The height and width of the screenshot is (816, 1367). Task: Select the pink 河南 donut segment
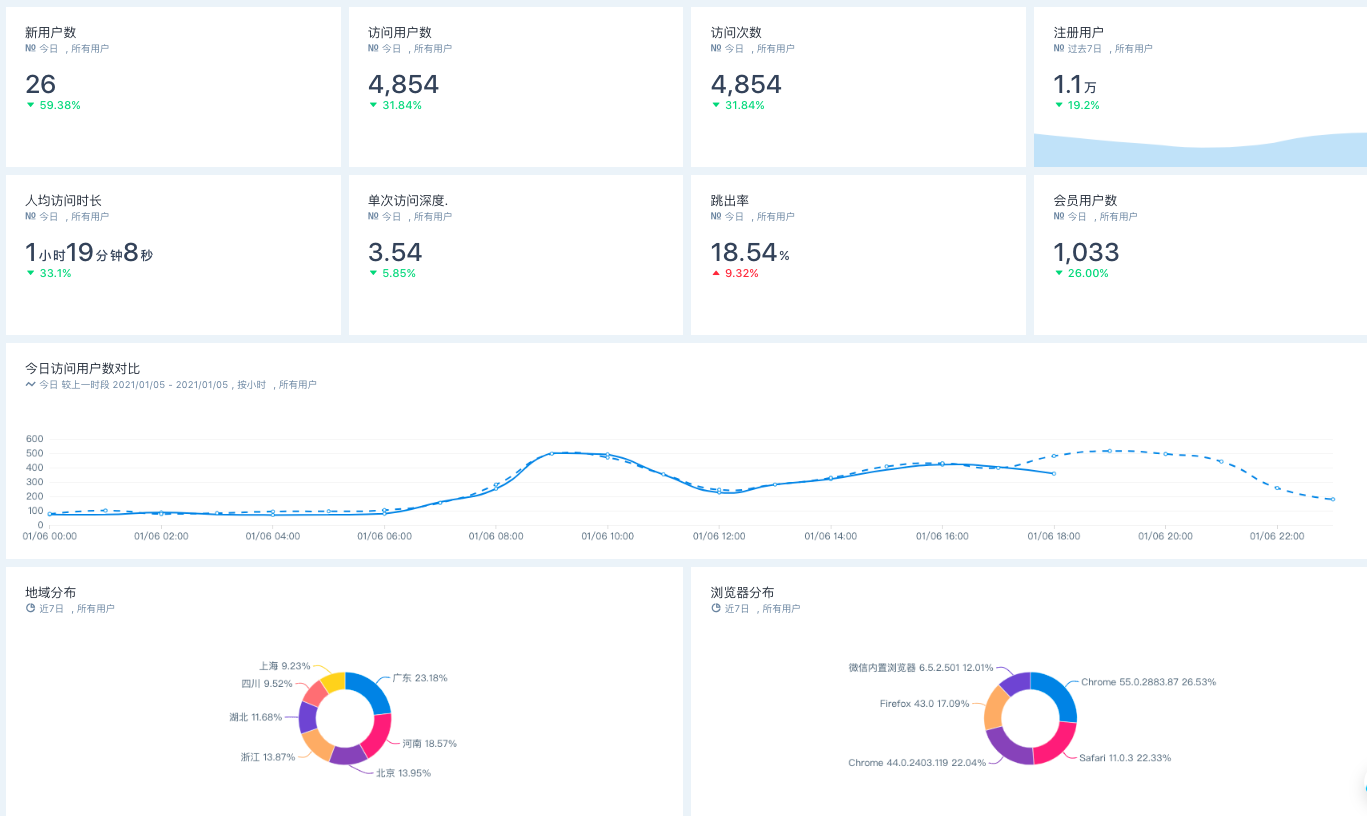(379, 735)
